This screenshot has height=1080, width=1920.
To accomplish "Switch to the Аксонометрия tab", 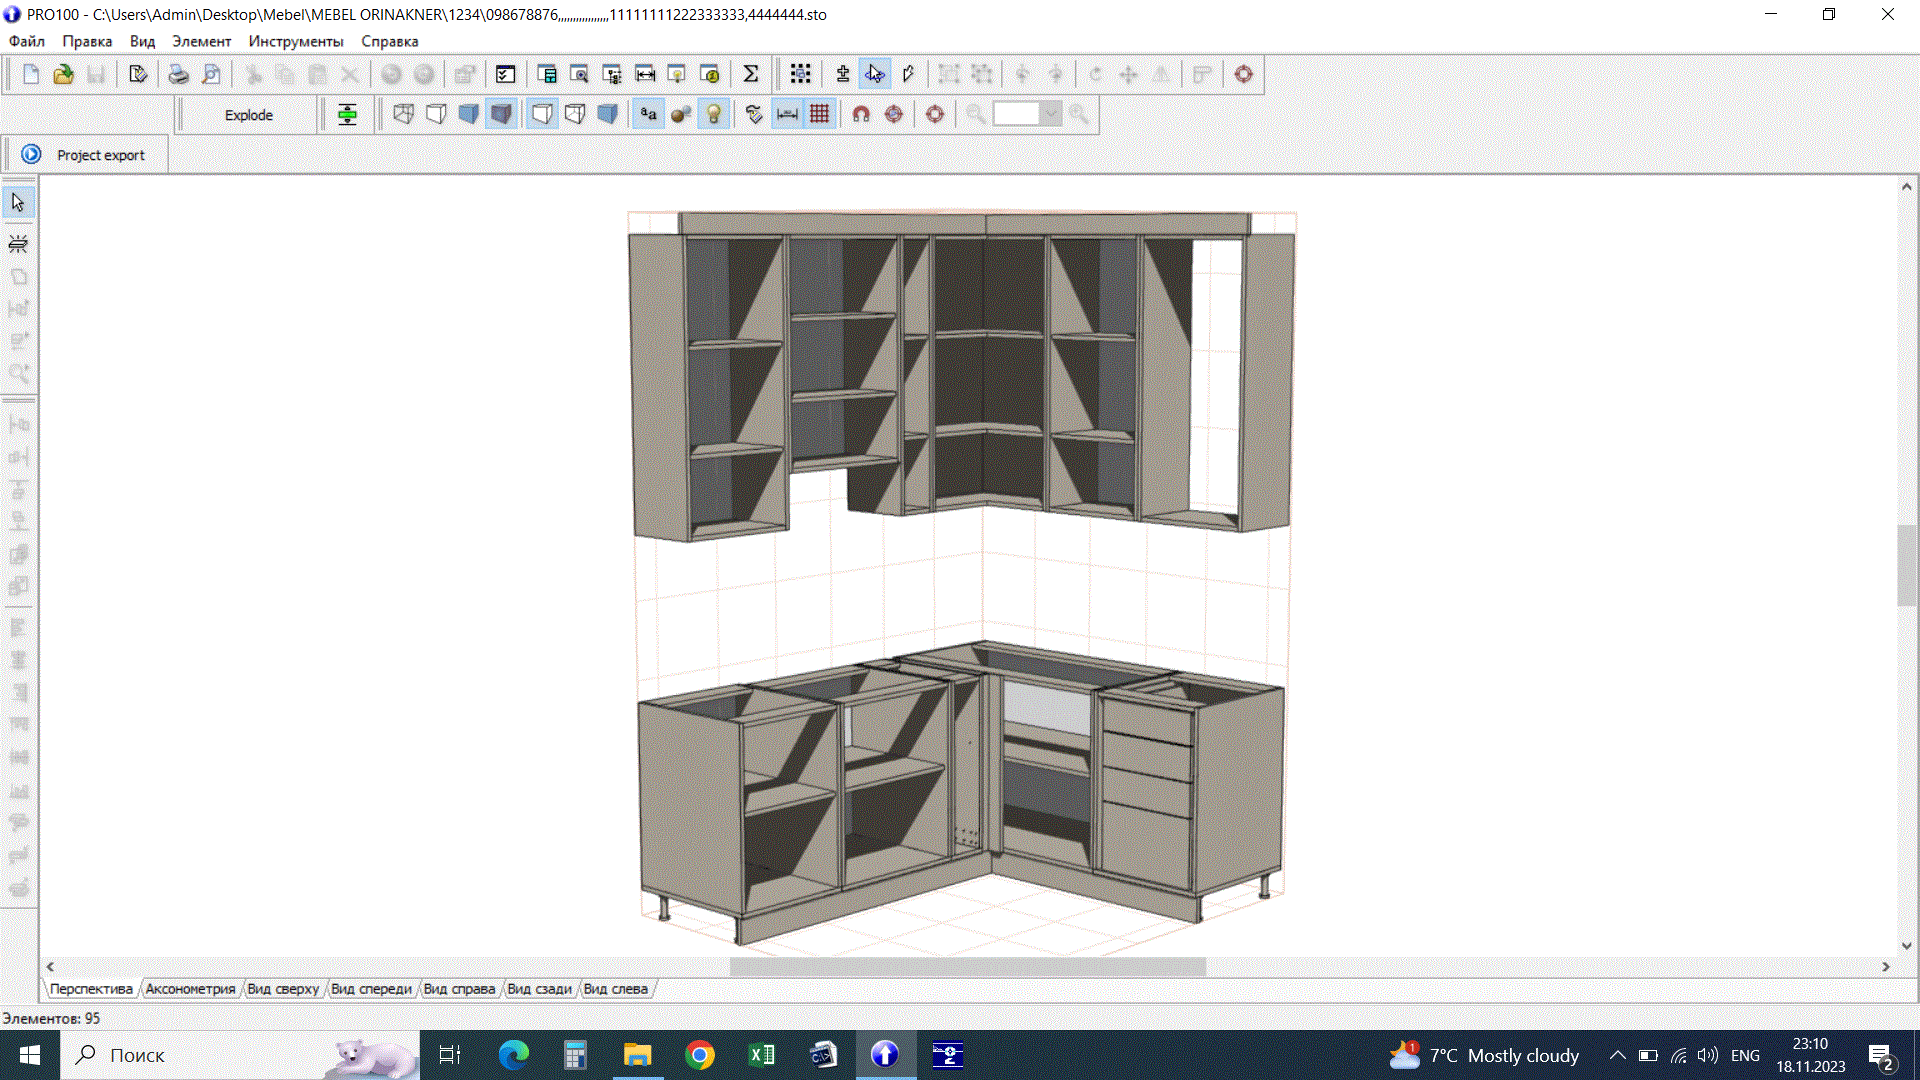I will [x=190, y=988].
